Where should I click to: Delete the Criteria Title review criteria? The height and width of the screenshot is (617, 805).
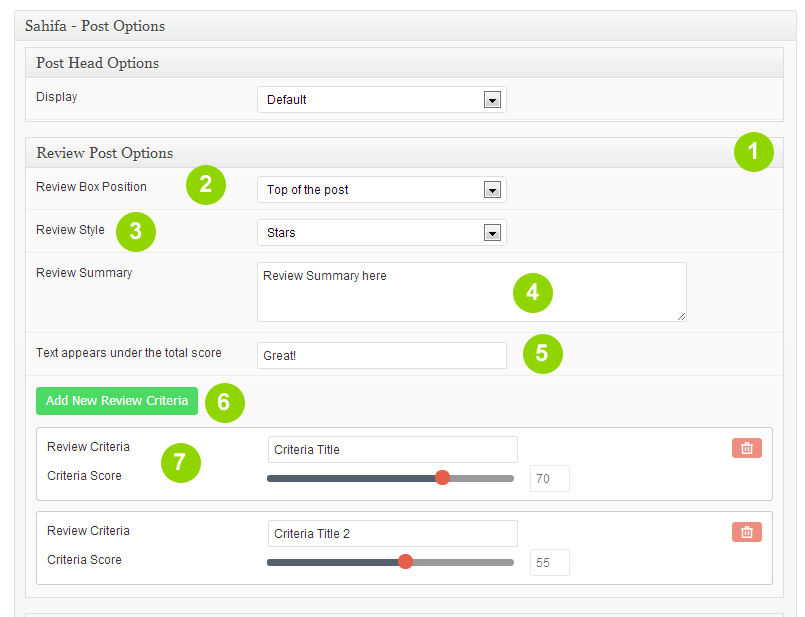746,449
